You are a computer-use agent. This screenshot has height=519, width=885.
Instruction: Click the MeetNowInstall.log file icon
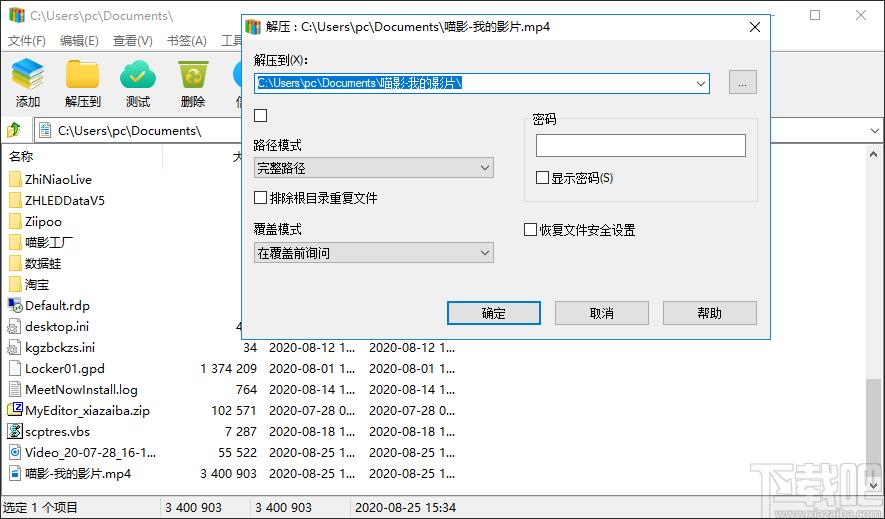(15, 390)
